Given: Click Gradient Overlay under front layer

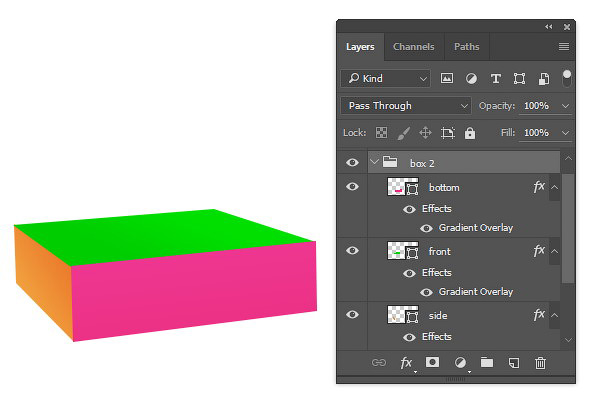Looking at the screenshot, I should point(476,292).
